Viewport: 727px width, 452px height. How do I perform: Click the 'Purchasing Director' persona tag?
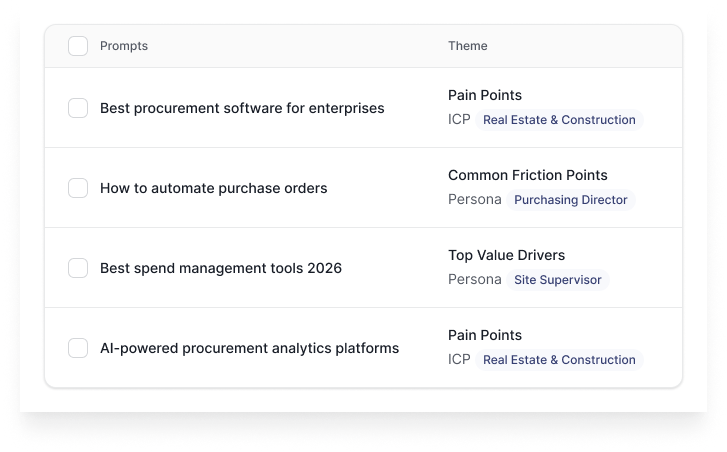[x=570, y=200]
